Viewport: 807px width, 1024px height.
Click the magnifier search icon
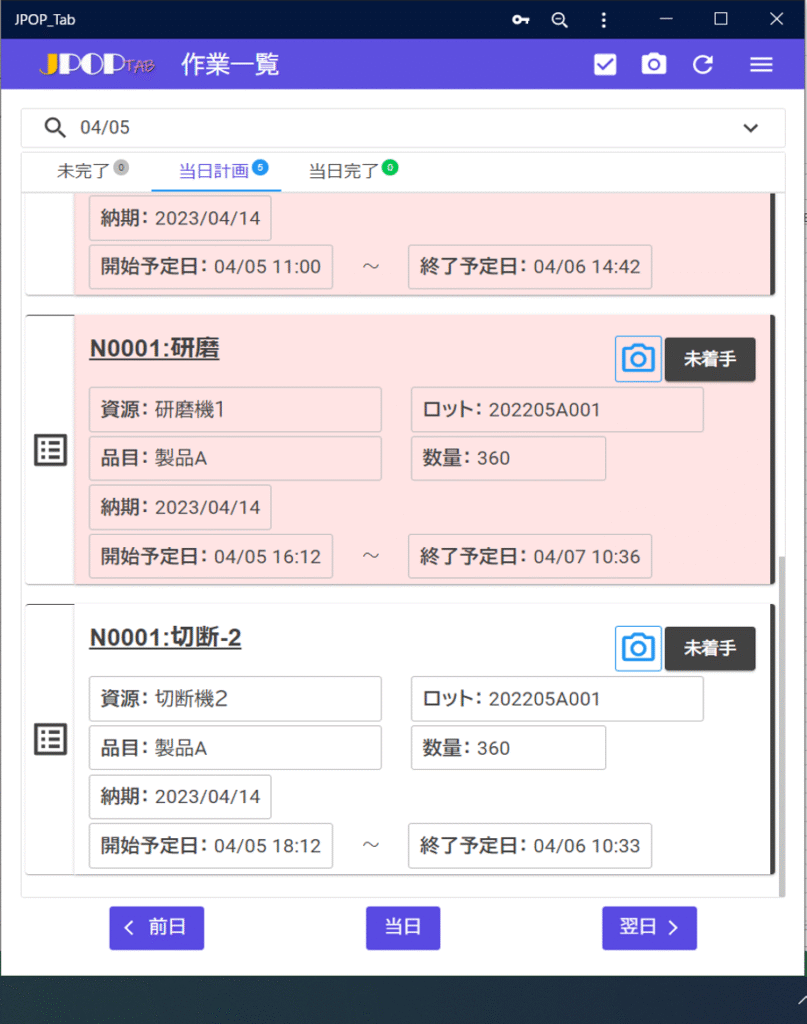click(x=56, y=128)
